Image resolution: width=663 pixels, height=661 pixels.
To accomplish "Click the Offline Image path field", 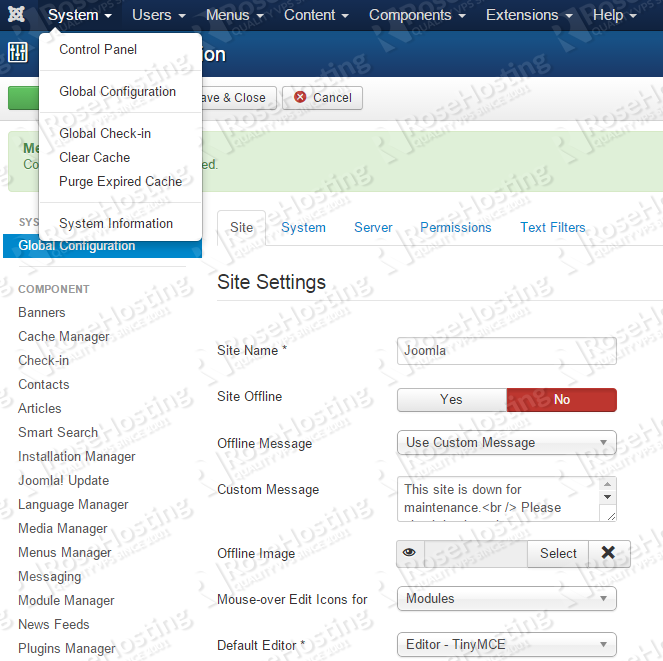I will [476, 553].
